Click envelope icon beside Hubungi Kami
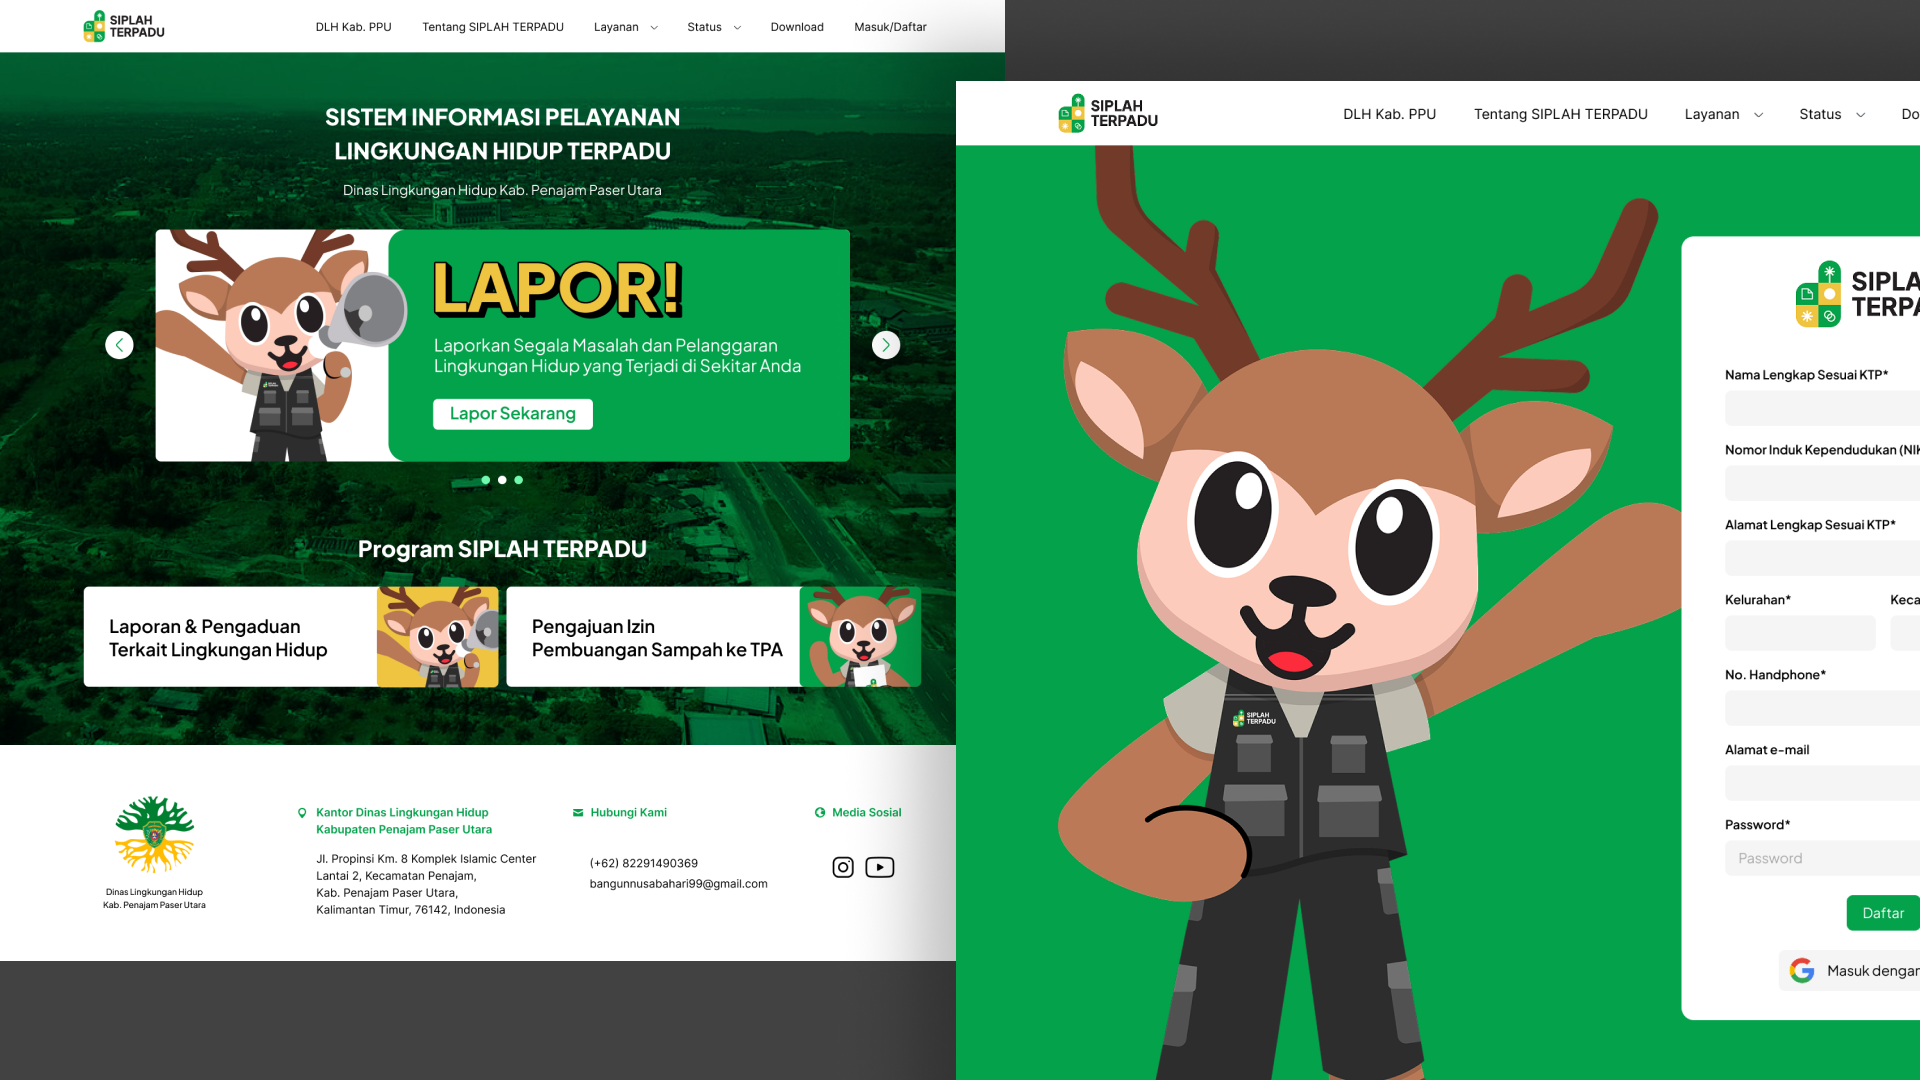 point(578,813)
